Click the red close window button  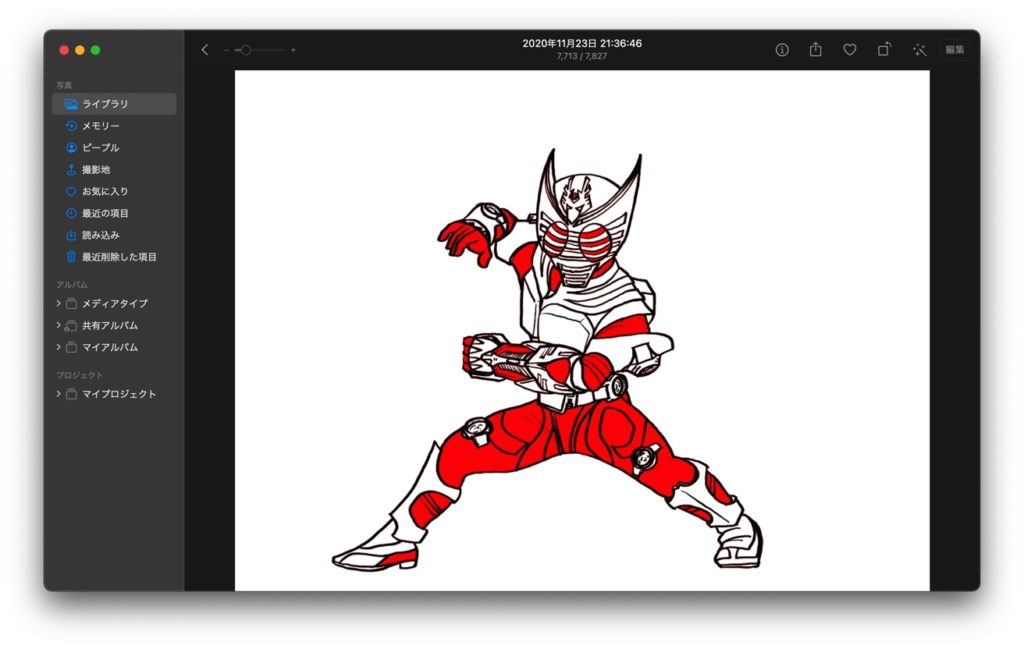click(x=64, y=50)
